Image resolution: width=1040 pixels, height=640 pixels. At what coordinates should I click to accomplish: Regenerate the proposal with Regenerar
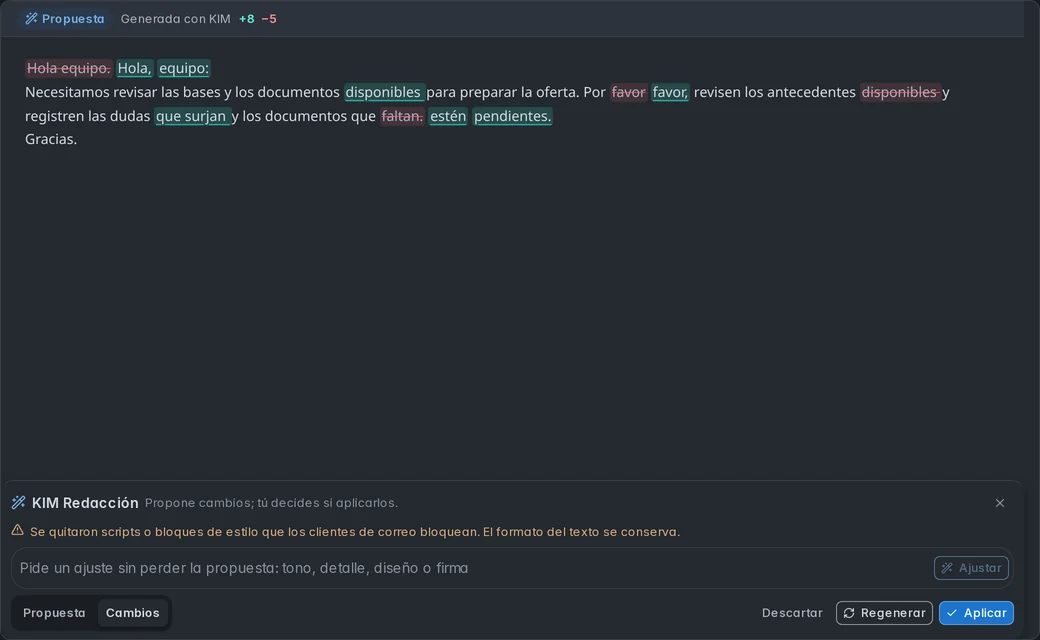pos(884,613)
